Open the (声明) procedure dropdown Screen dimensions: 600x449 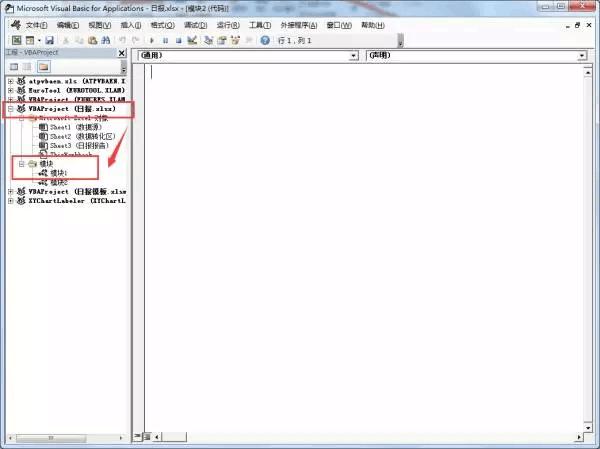tap(582, 56)
